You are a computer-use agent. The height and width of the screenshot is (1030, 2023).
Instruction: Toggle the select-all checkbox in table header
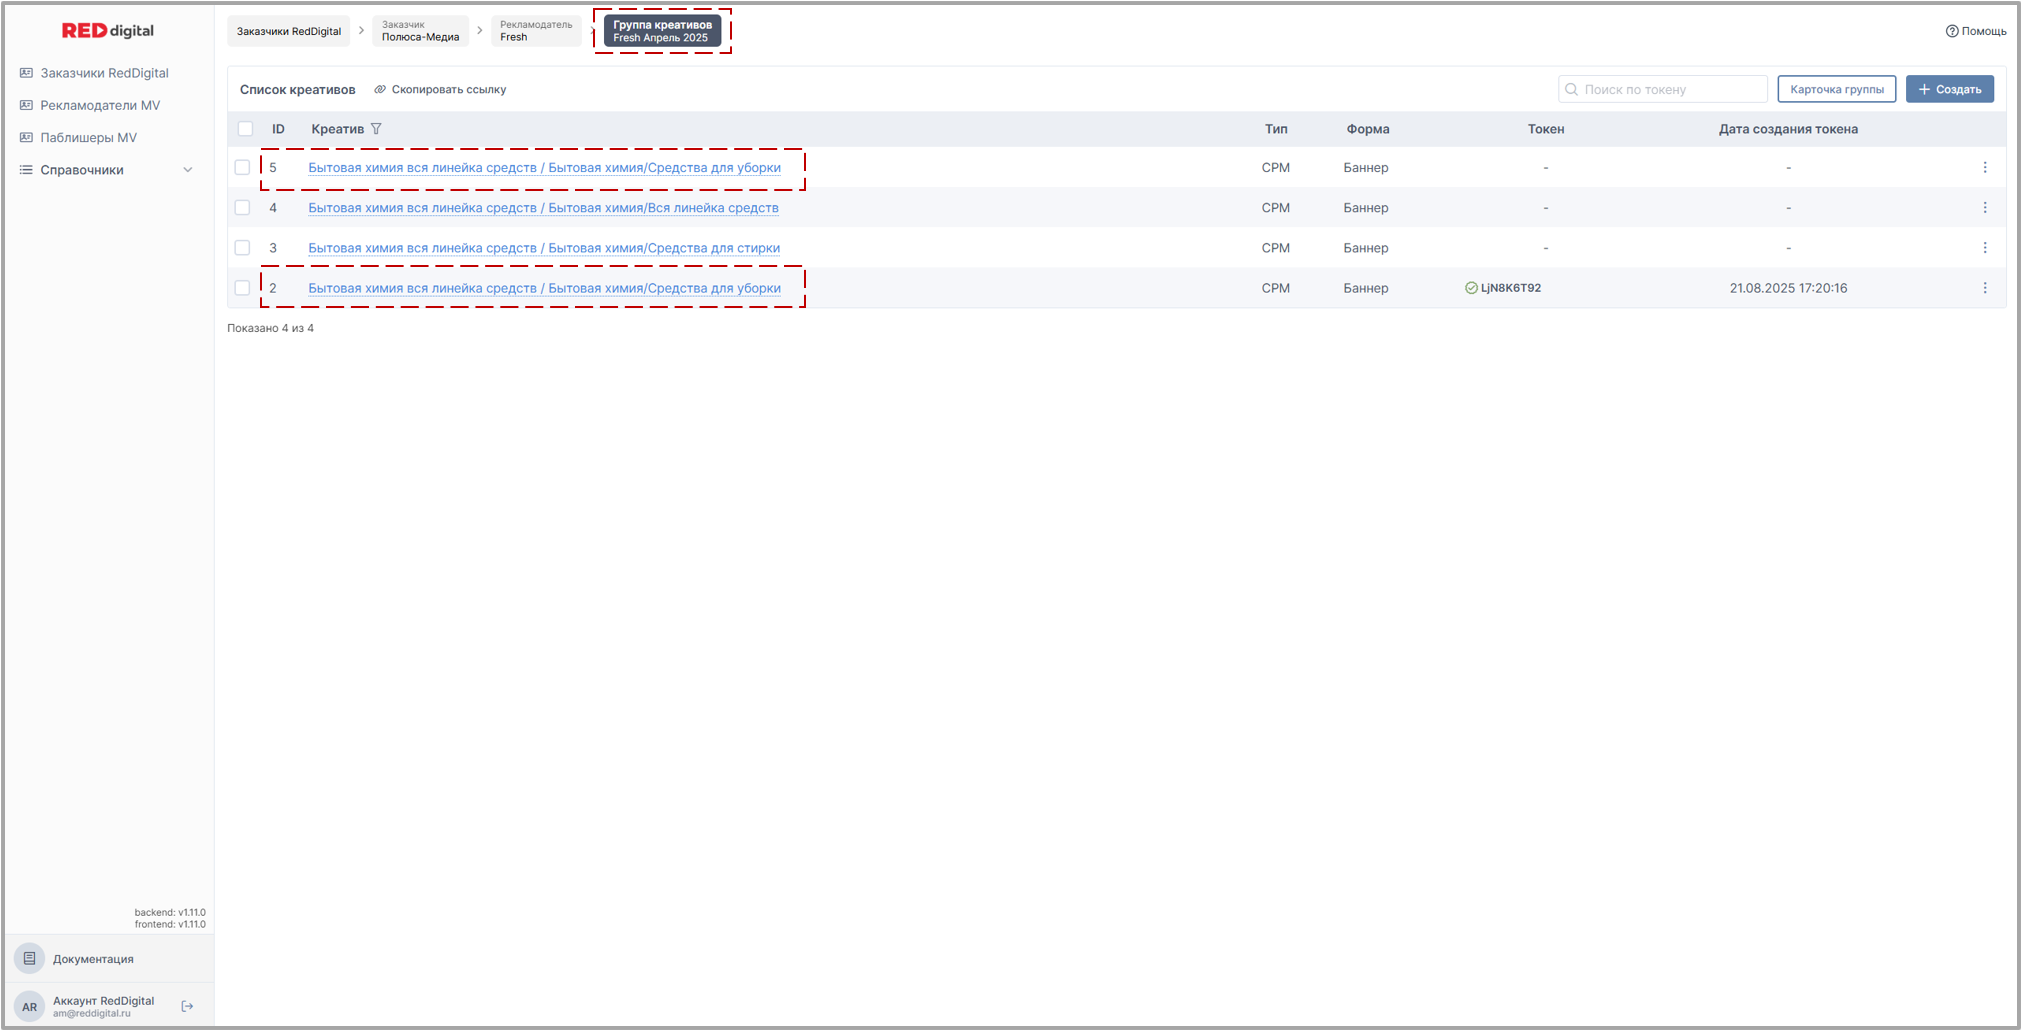[x=246, y=129]
